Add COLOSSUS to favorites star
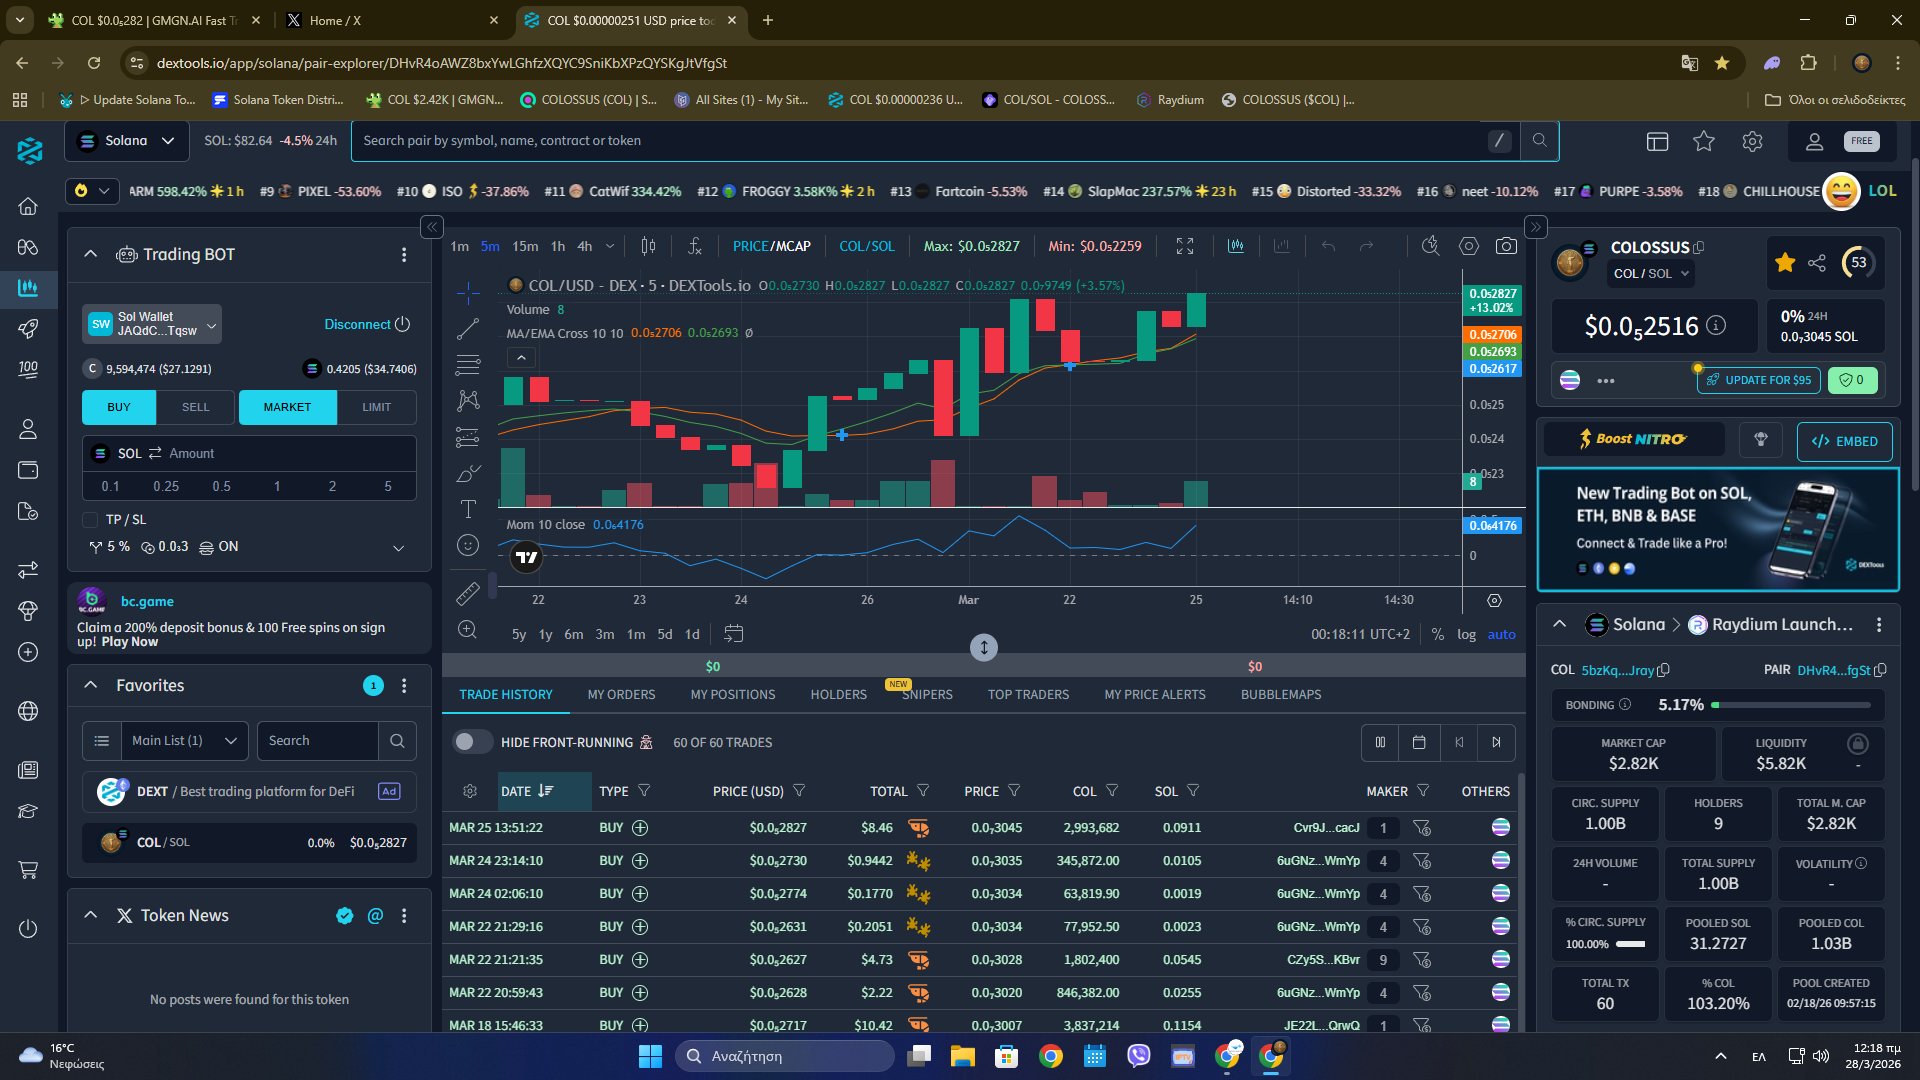This screenshot has height=1080, width=1920. pos(1785,263)
